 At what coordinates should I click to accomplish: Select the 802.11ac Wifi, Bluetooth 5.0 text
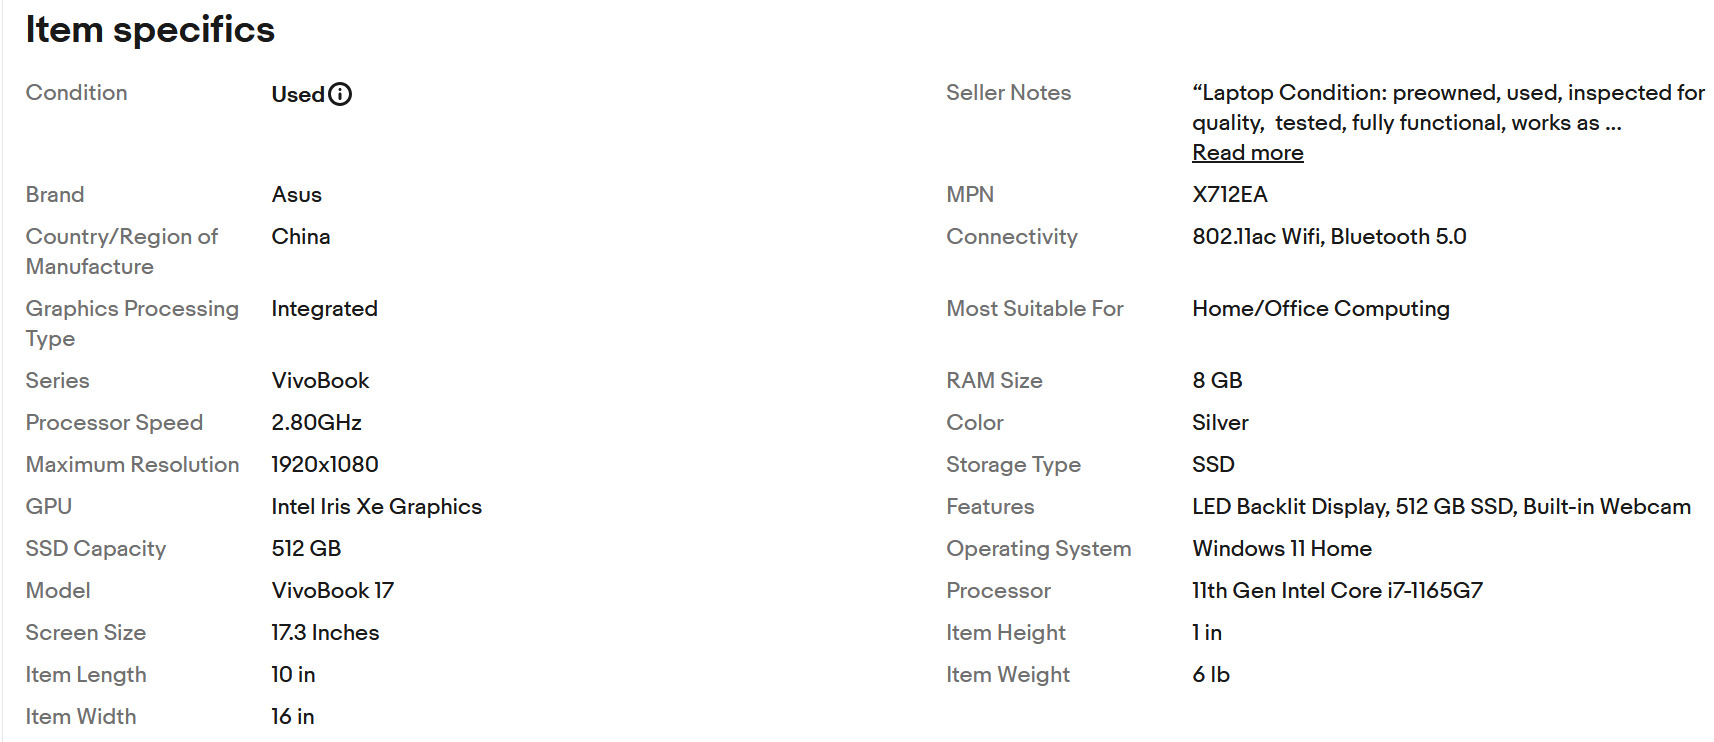1329,237
